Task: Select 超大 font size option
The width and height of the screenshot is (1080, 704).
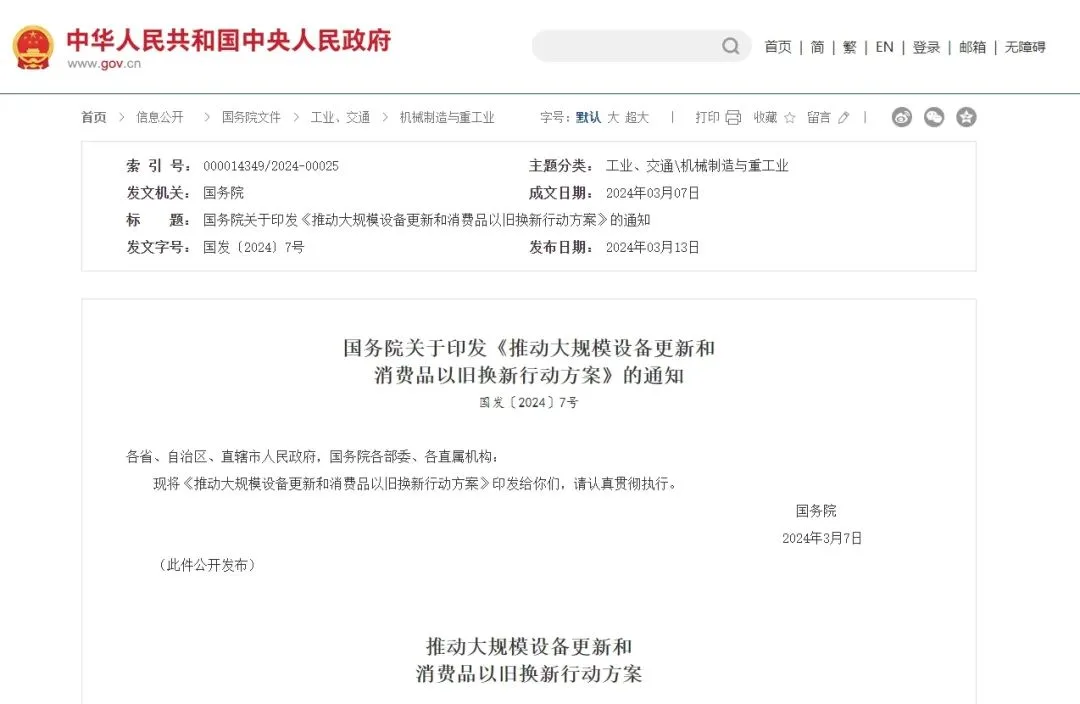Action: coord(637,117)
